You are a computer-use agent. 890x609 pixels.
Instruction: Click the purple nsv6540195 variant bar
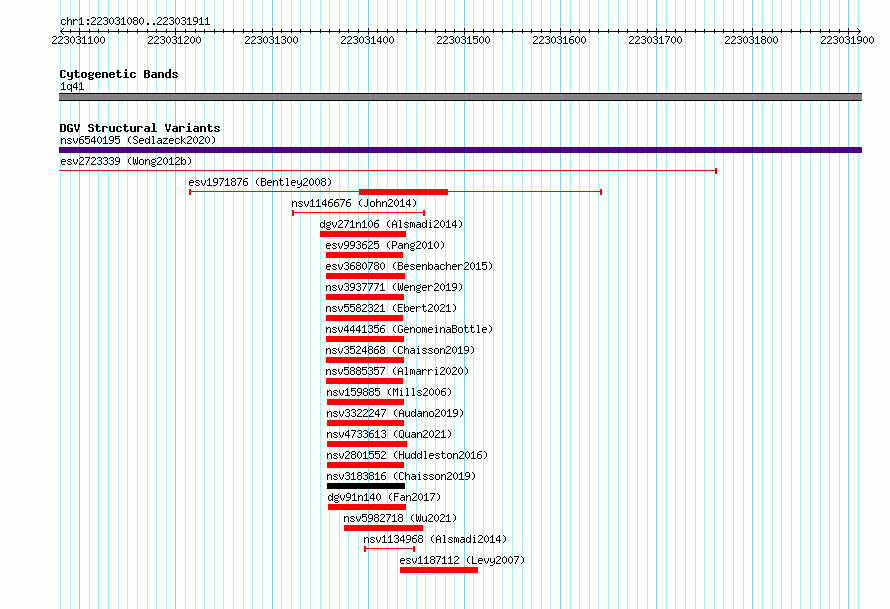point(460,150)
